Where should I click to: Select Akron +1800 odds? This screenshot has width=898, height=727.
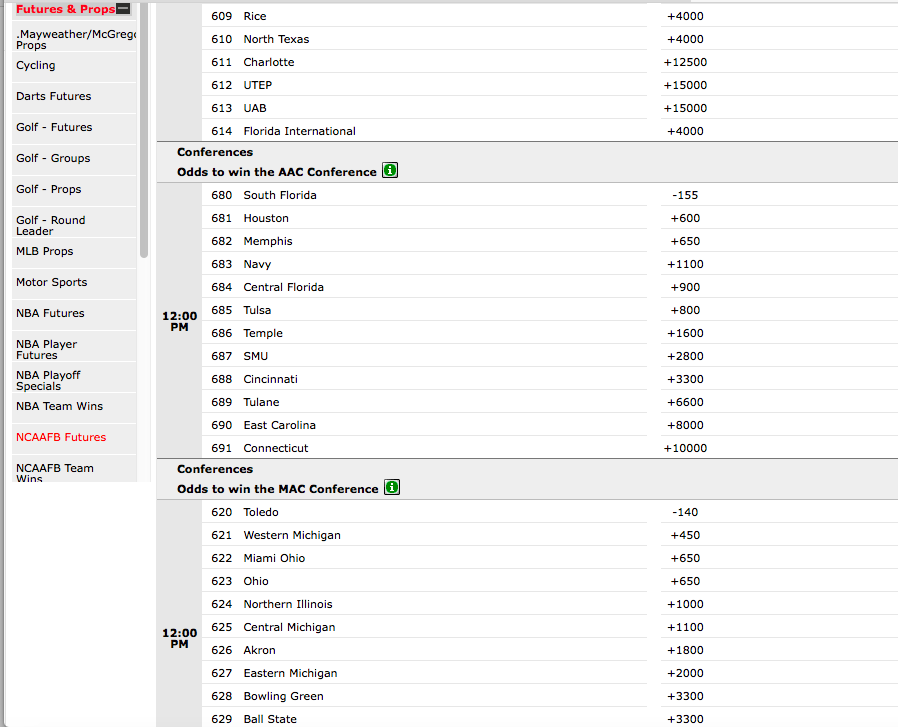coord(685,650)
